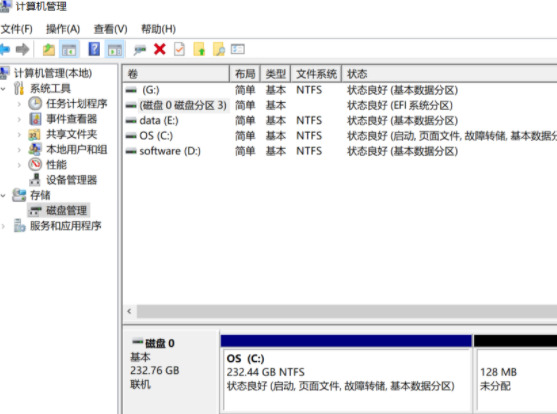Click the Shared Folders icon

(x=34, y=134)
